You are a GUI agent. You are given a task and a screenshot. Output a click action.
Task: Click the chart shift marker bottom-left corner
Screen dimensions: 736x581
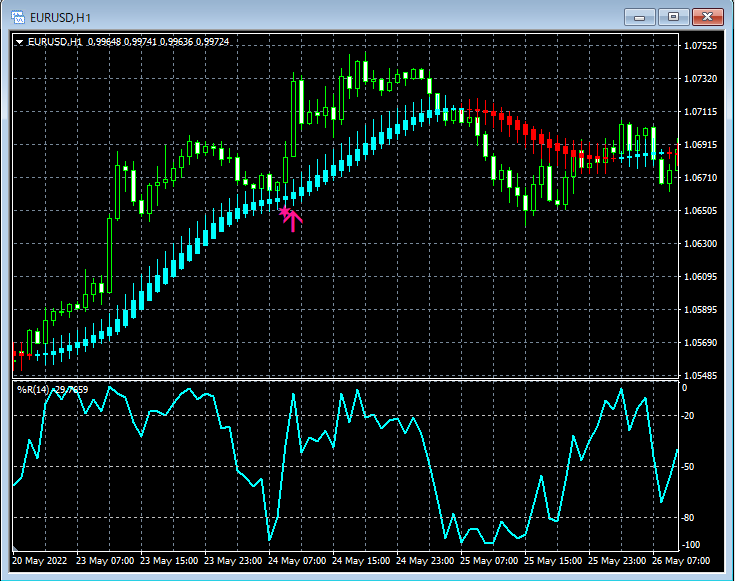coord(15,548)
